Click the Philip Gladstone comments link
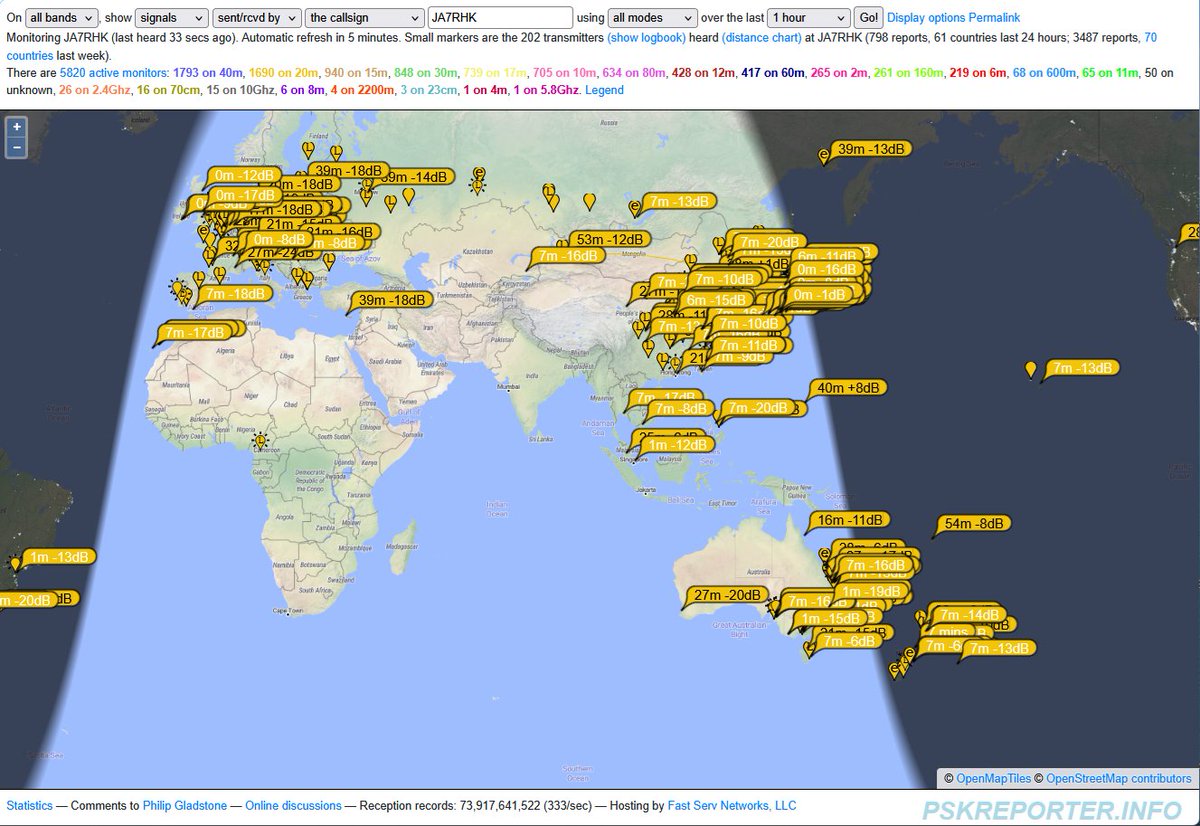 point(186,805)
